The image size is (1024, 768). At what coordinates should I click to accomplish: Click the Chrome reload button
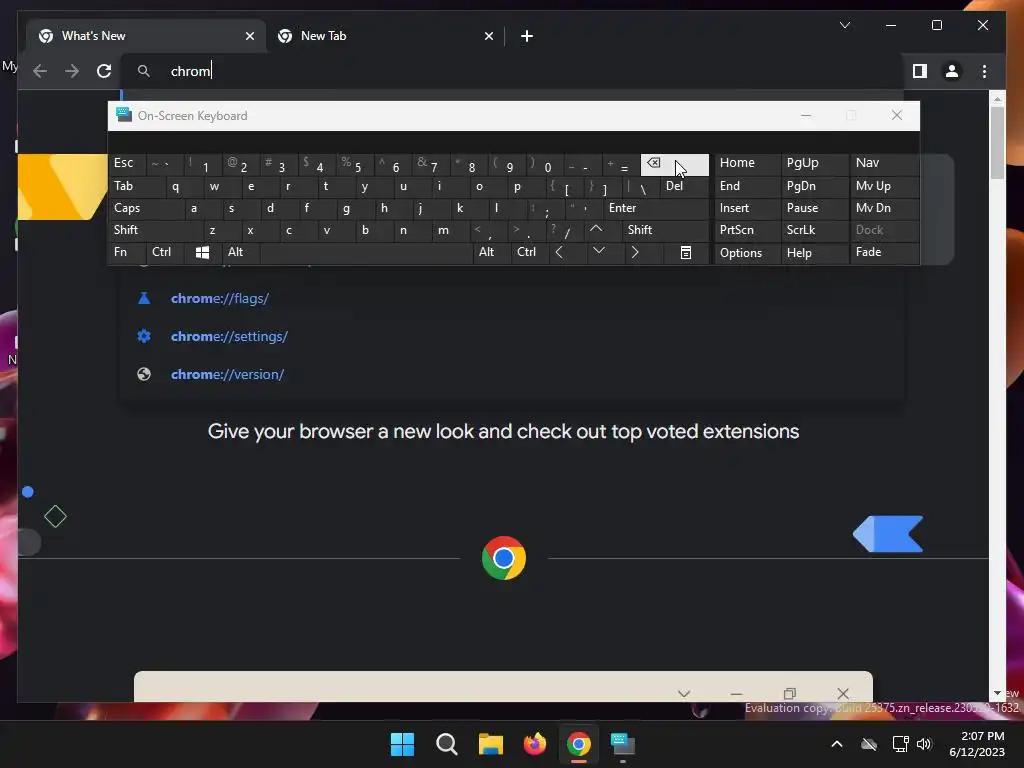tap(104, 71)
